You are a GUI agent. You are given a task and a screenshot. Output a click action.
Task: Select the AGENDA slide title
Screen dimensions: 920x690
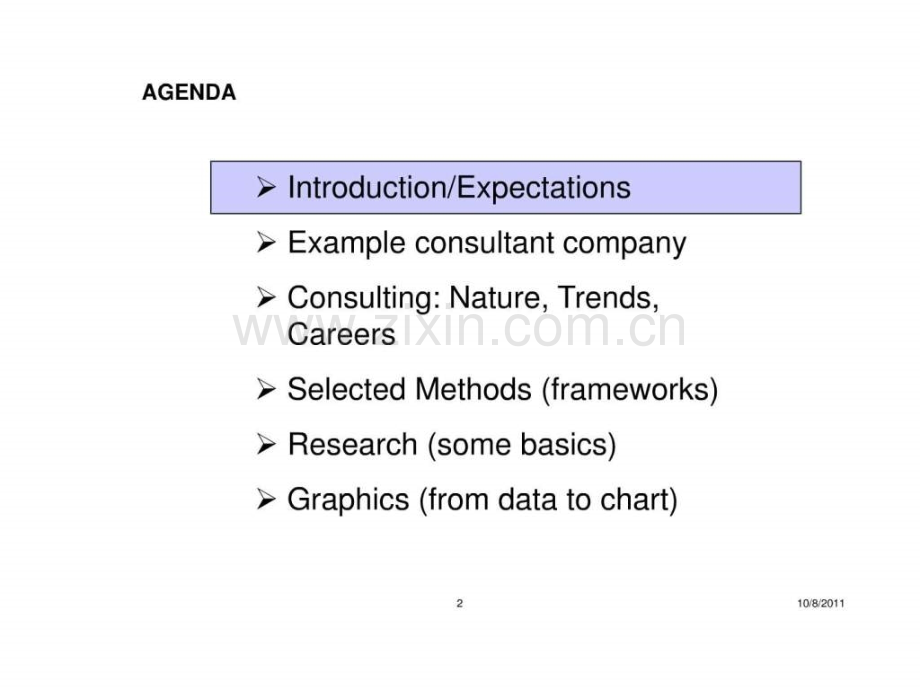[x=189, y=92]
